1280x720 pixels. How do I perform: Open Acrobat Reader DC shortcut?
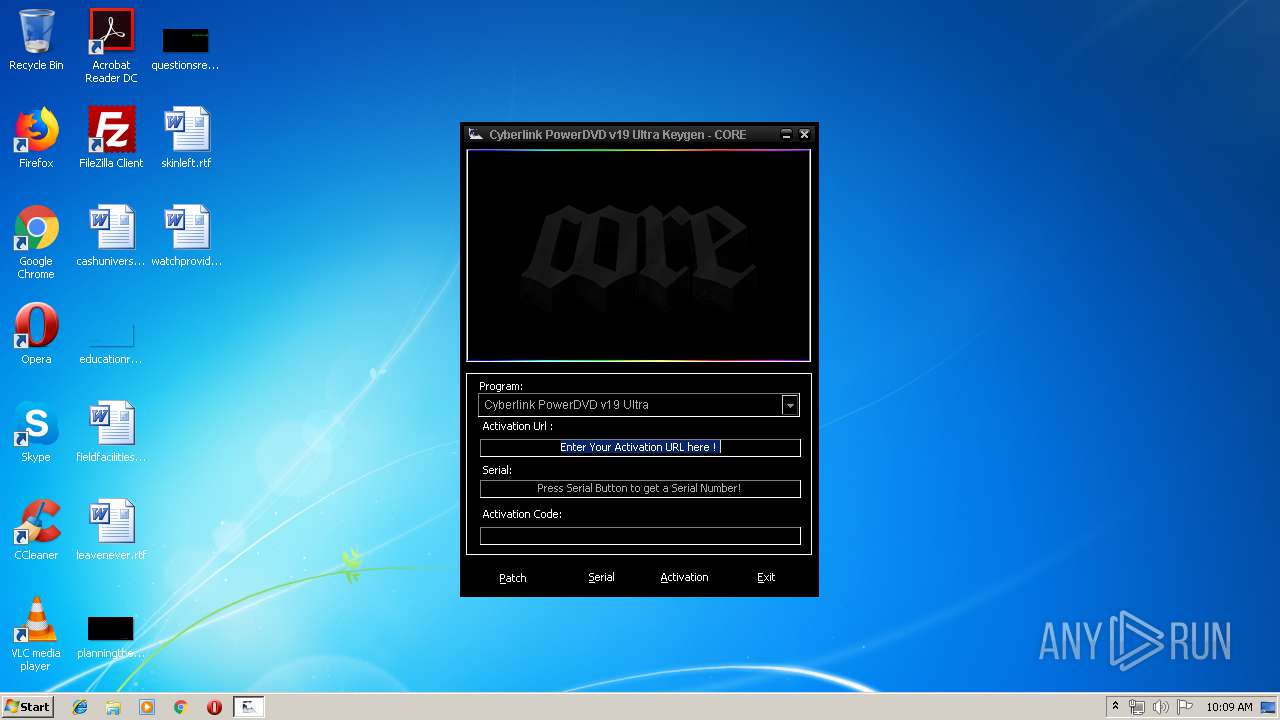tap(111, 46)
